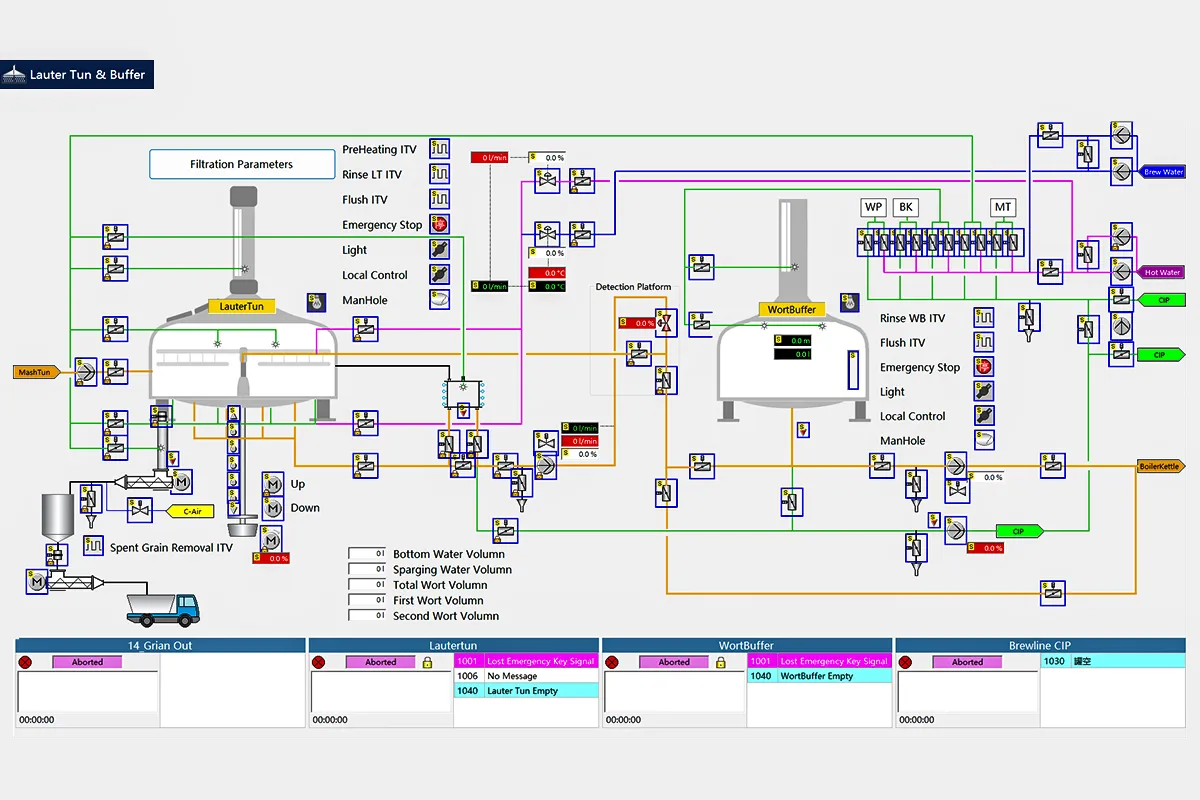Click the Hot Water tag

[1162, 272]
